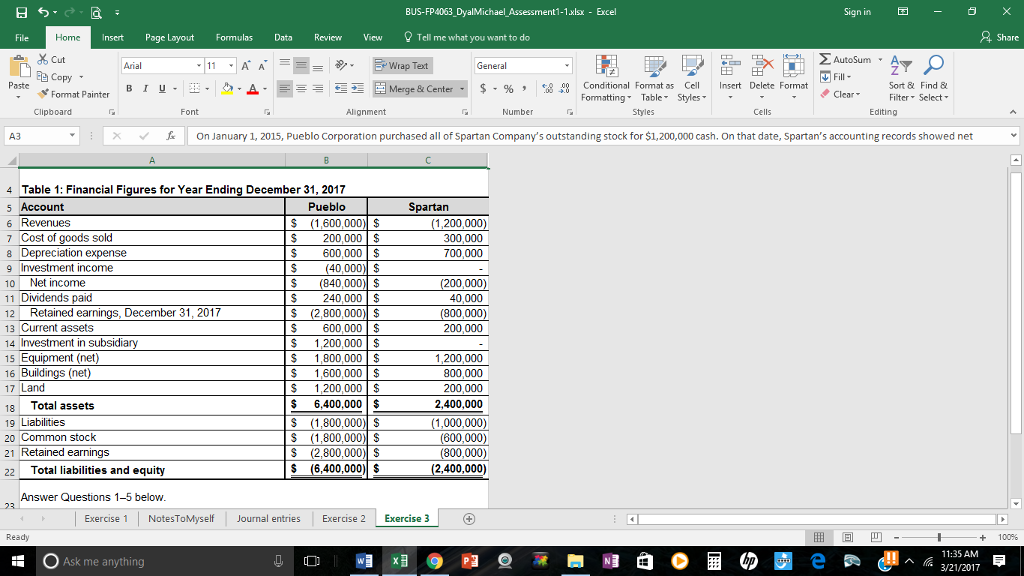Click the Share button
Viewport: 1024px width, 576px height.
tap(999, 37)
